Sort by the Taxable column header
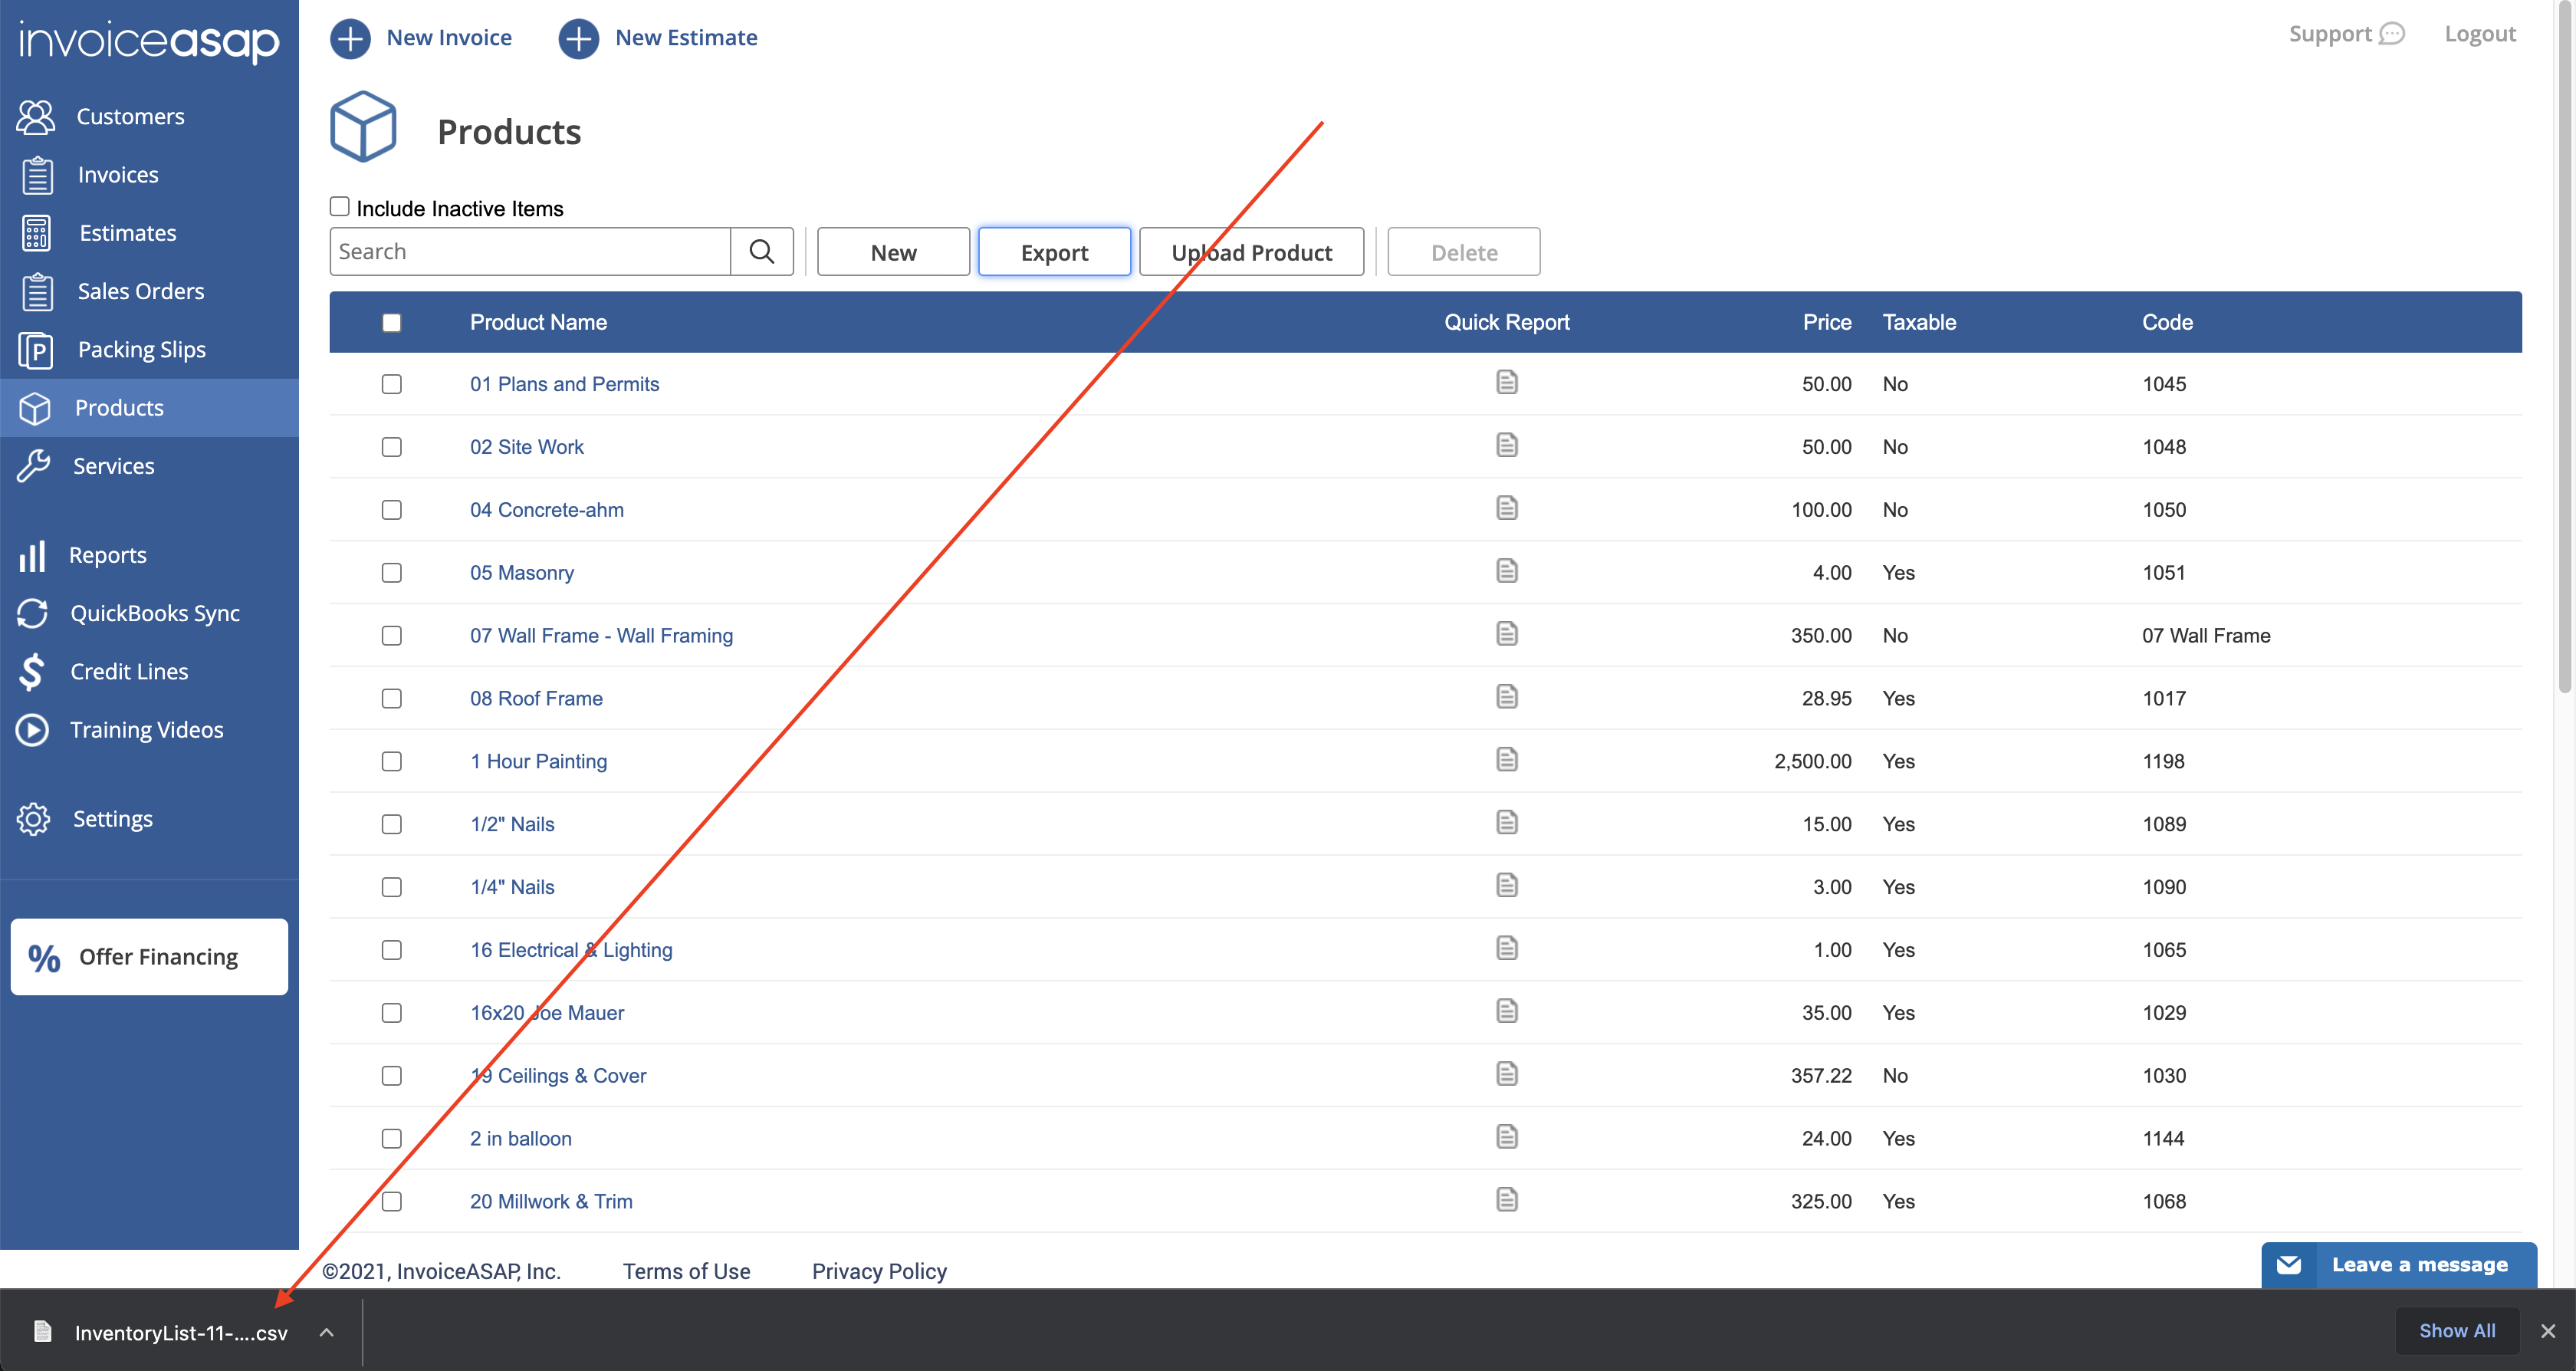This screenshot has width=2576, height=1371. [1919, 322]
